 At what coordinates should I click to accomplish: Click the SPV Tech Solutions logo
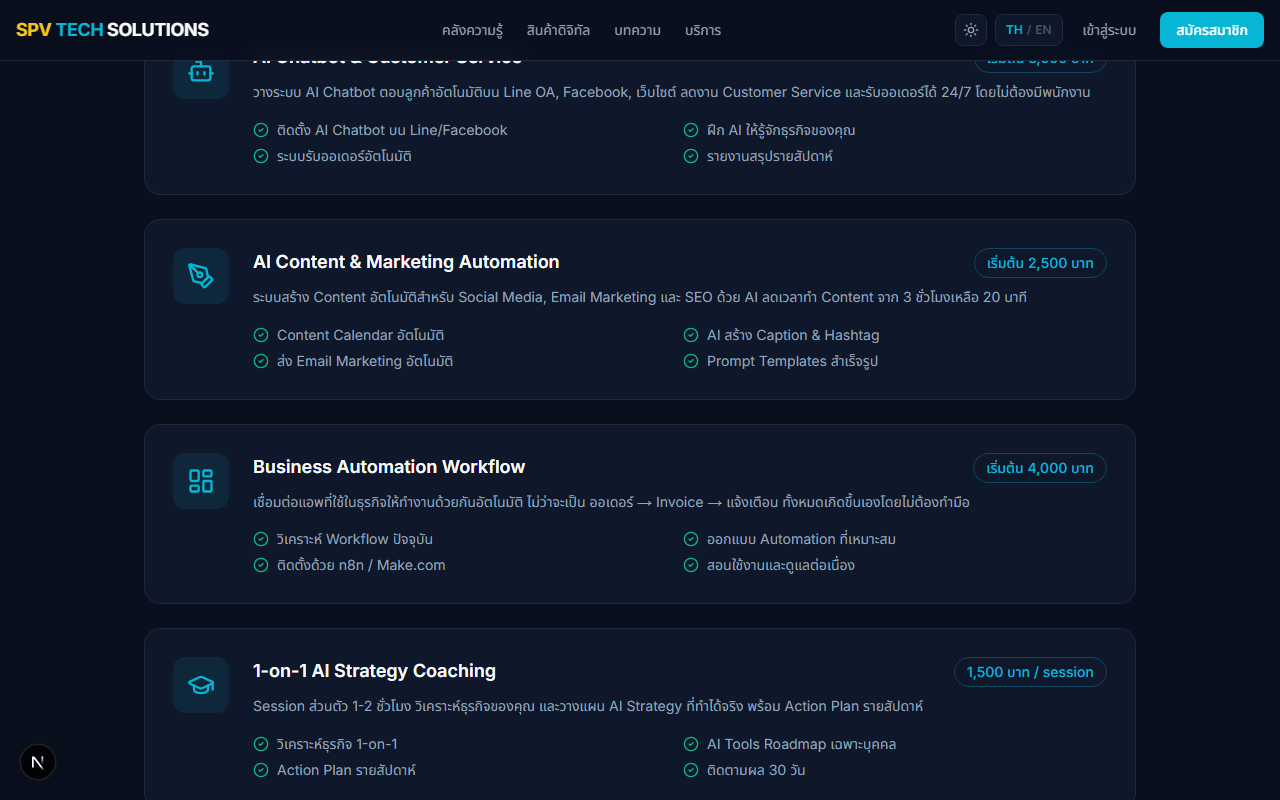(113, 30)
